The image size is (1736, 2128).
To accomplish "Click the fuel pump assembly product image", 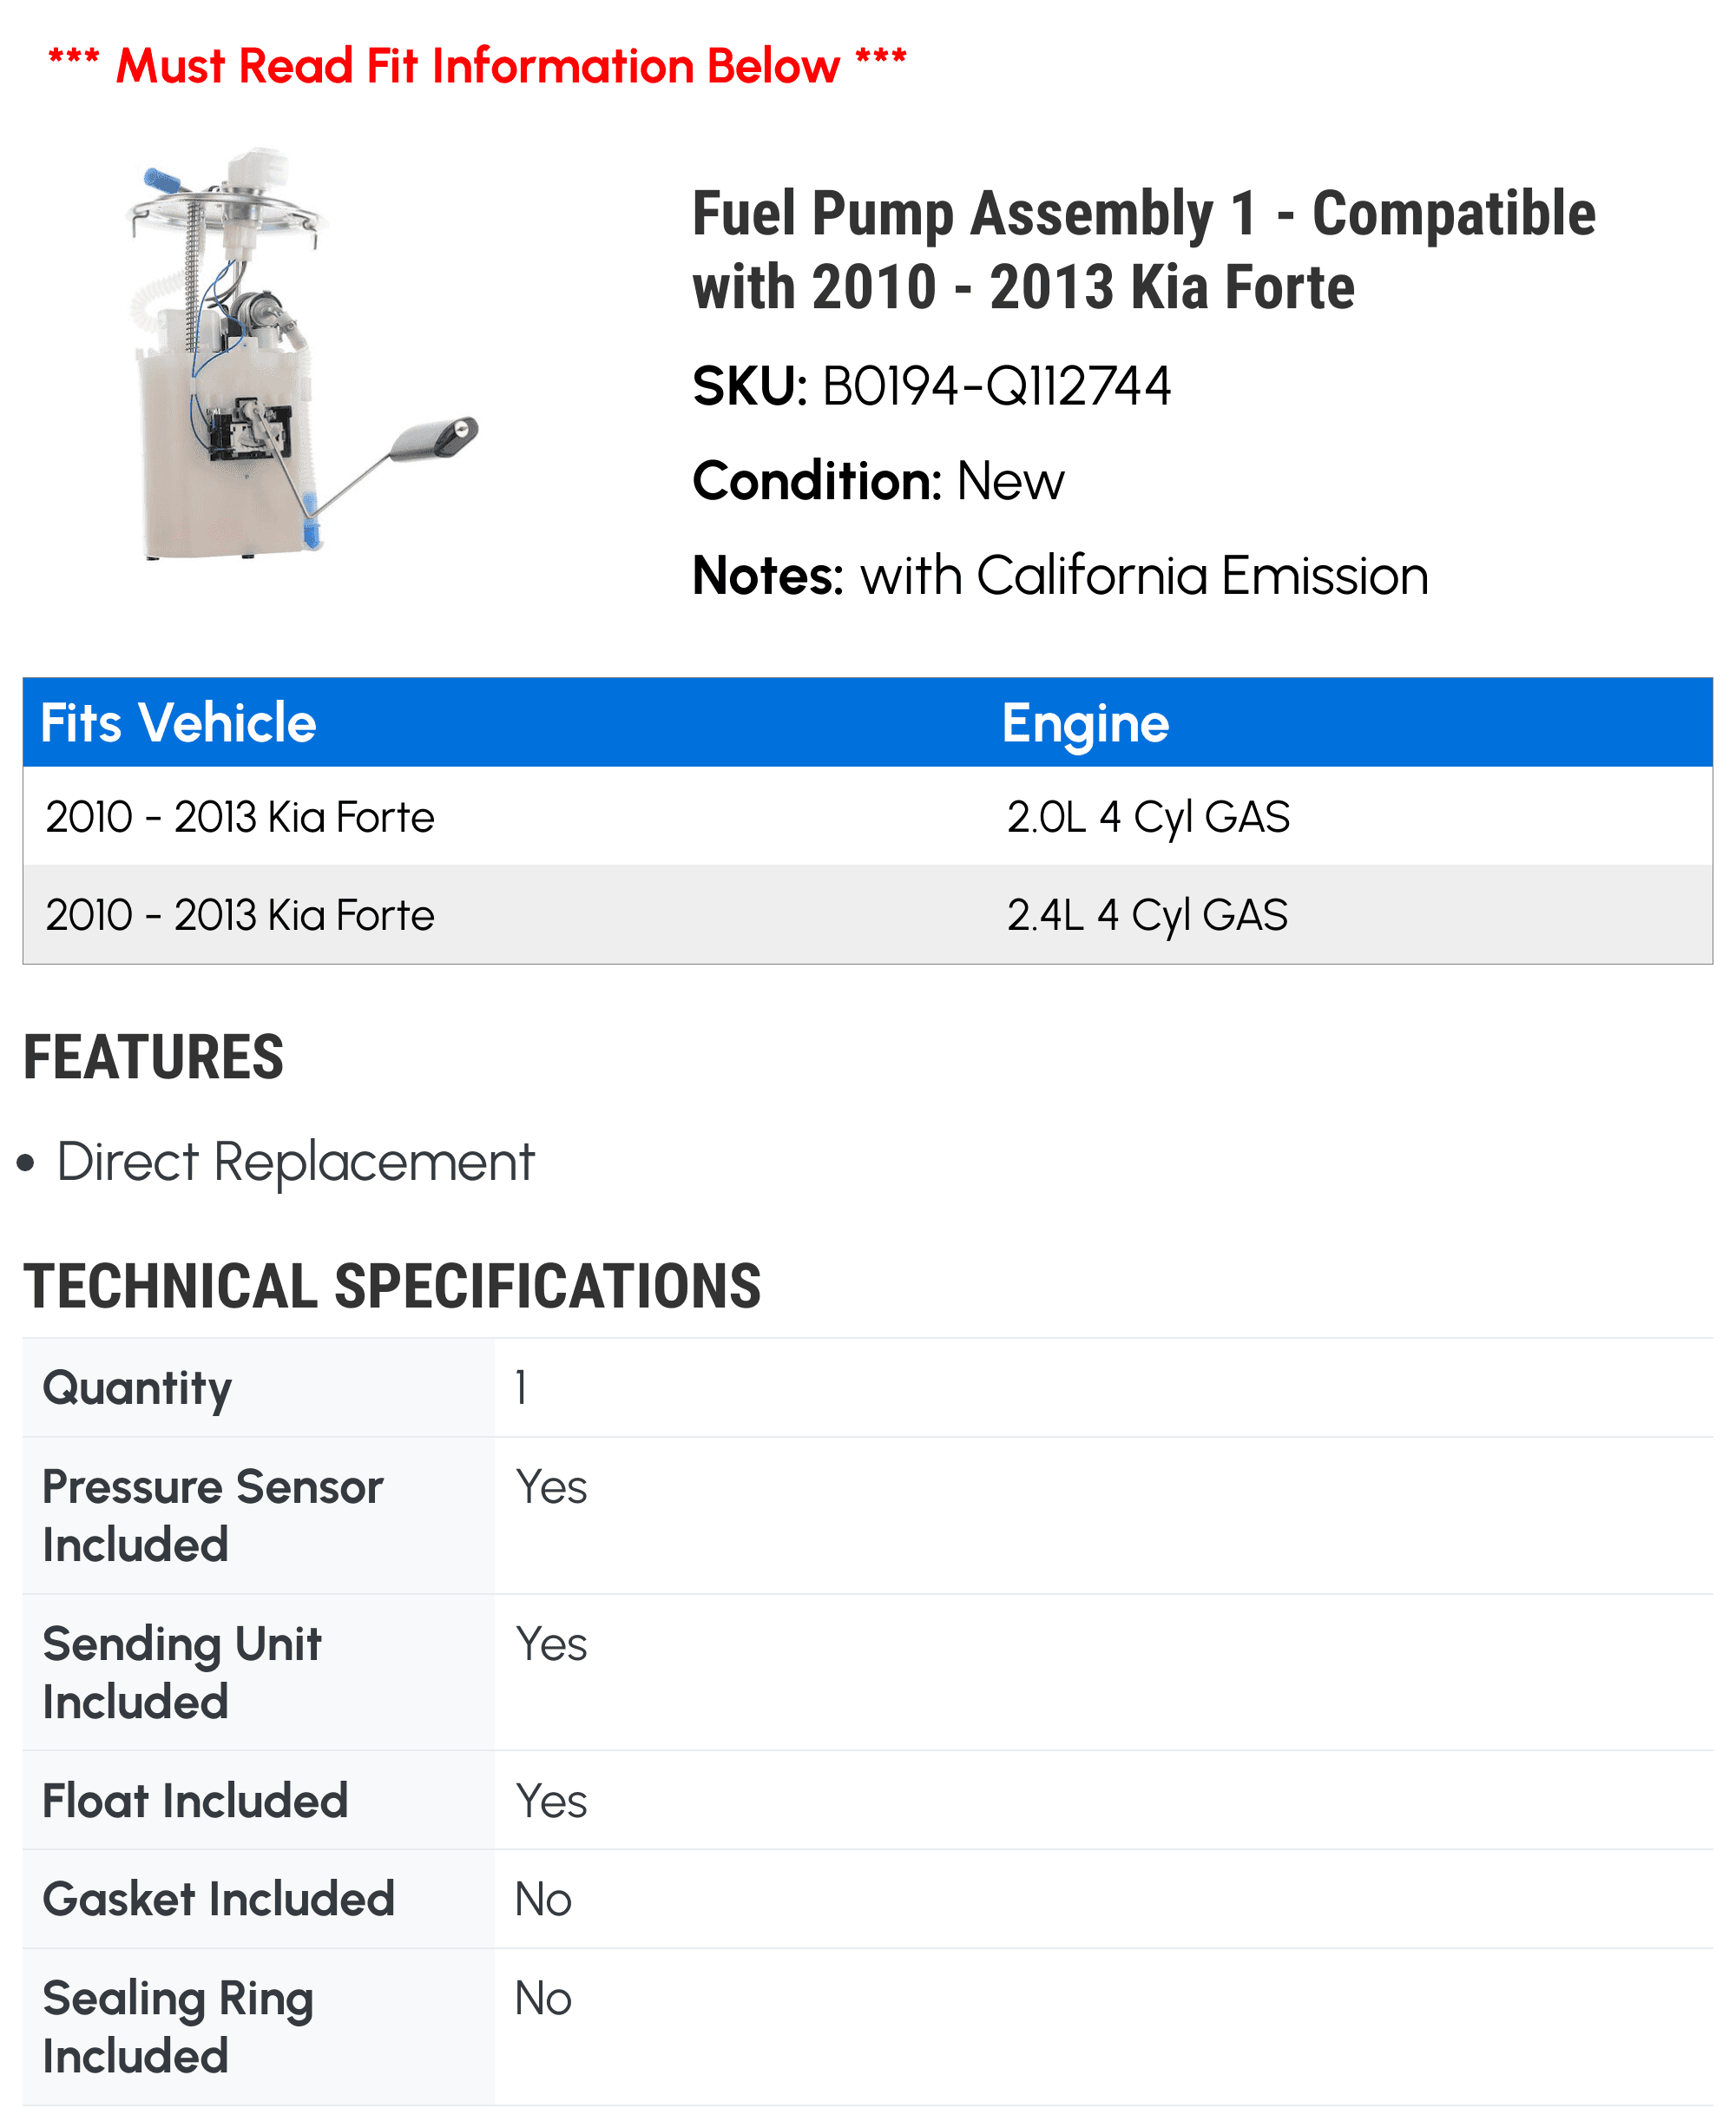I will click(x=303, y=353).
